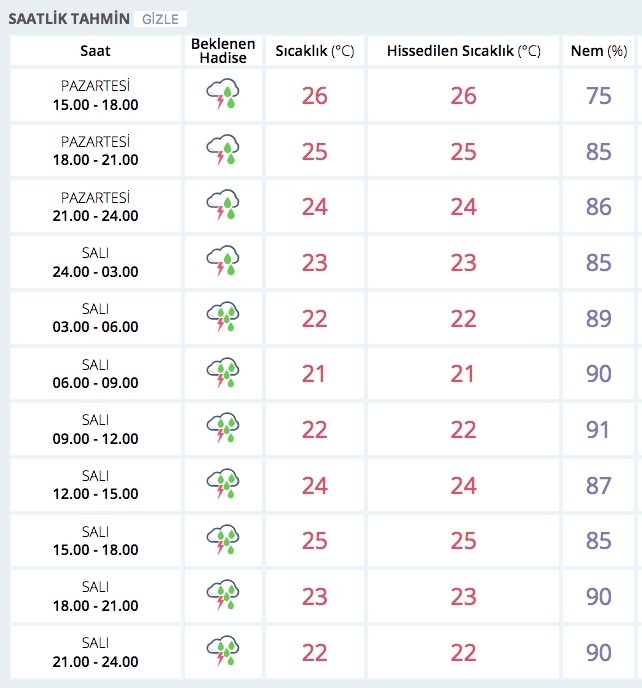Click the thunderstorm icon for Pazartesi 21.00 - 24.00

(x=223, y=207)
